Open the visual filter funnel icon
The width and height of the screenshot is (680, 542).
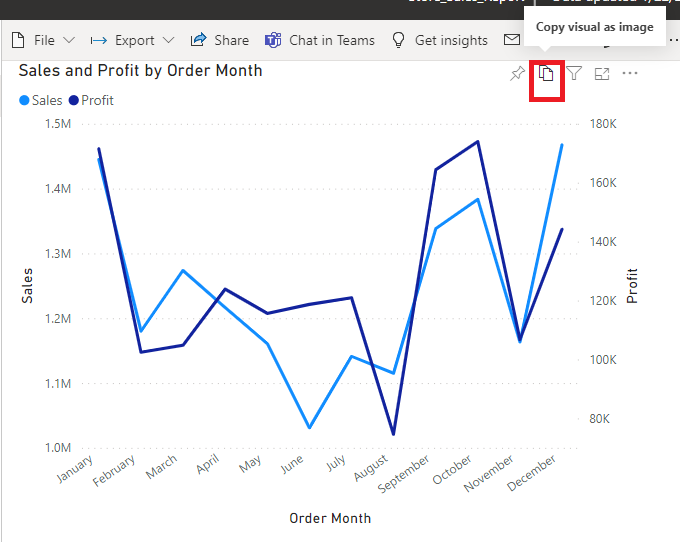(574, 73)
